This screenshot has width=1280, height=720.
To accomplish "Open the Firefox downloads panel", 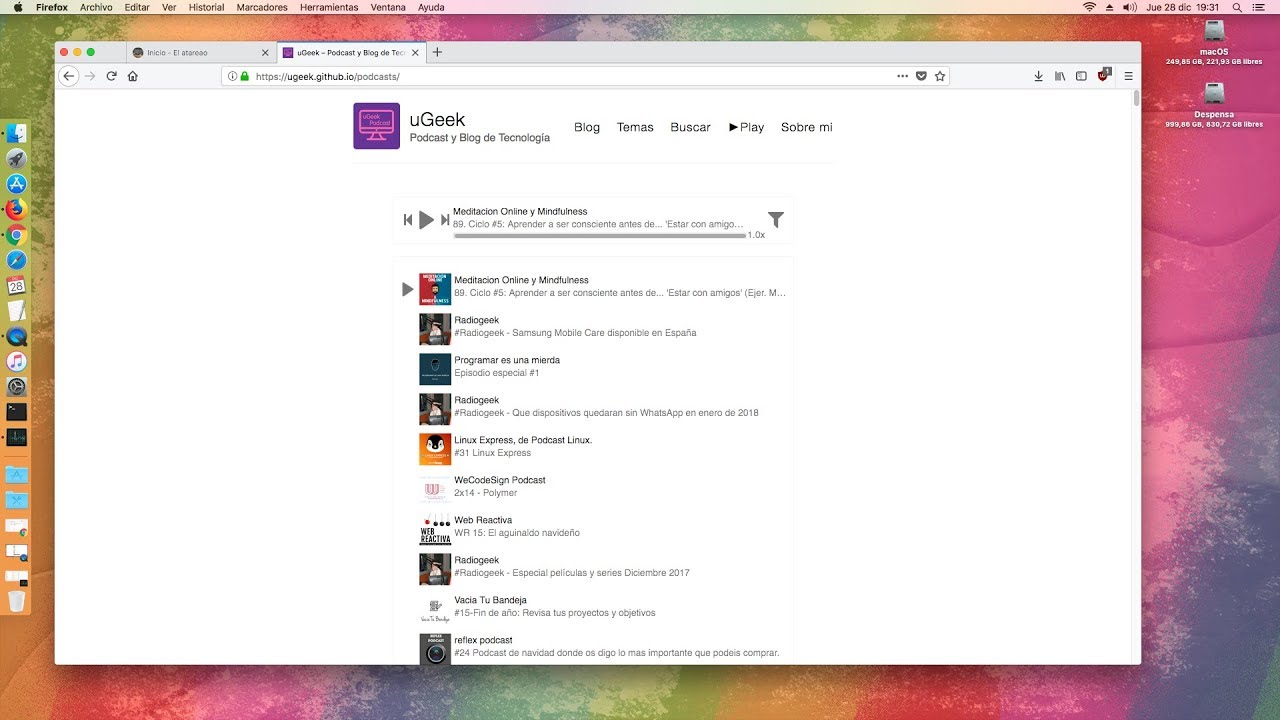I will click(1038, 76).
